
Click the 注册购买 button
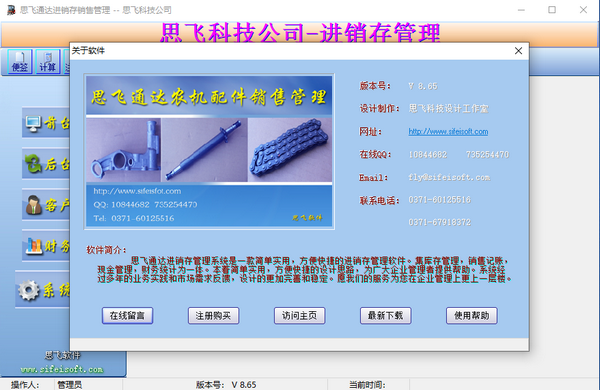click(x=214, y=316)
